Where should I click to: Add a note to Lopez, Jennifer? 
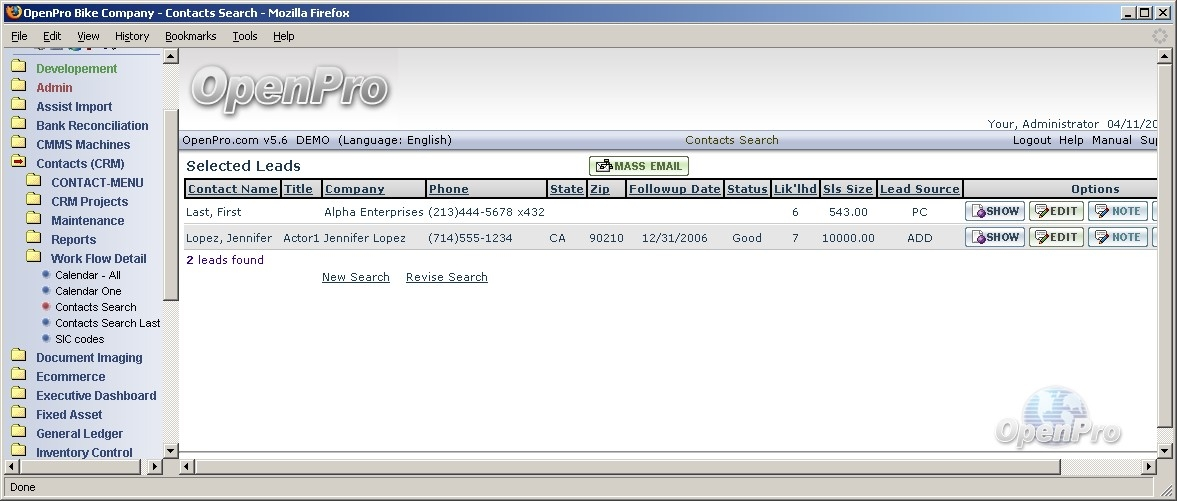tap(1117, 237)
